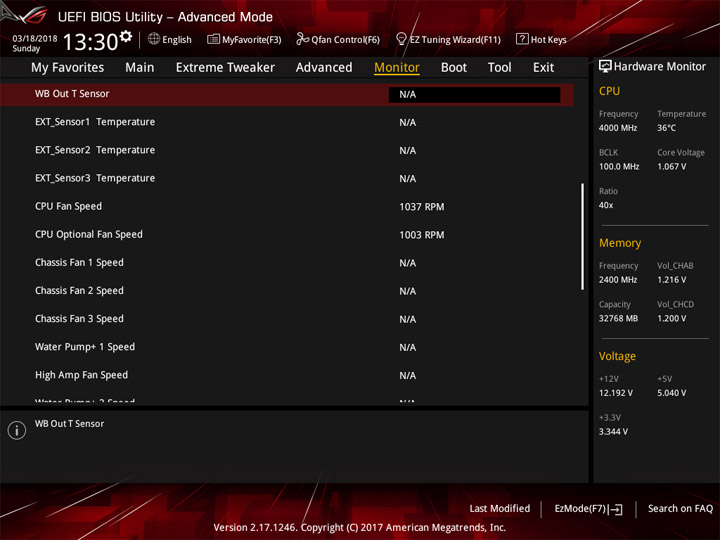Click the Hardware Monitor screen icon

605,67
